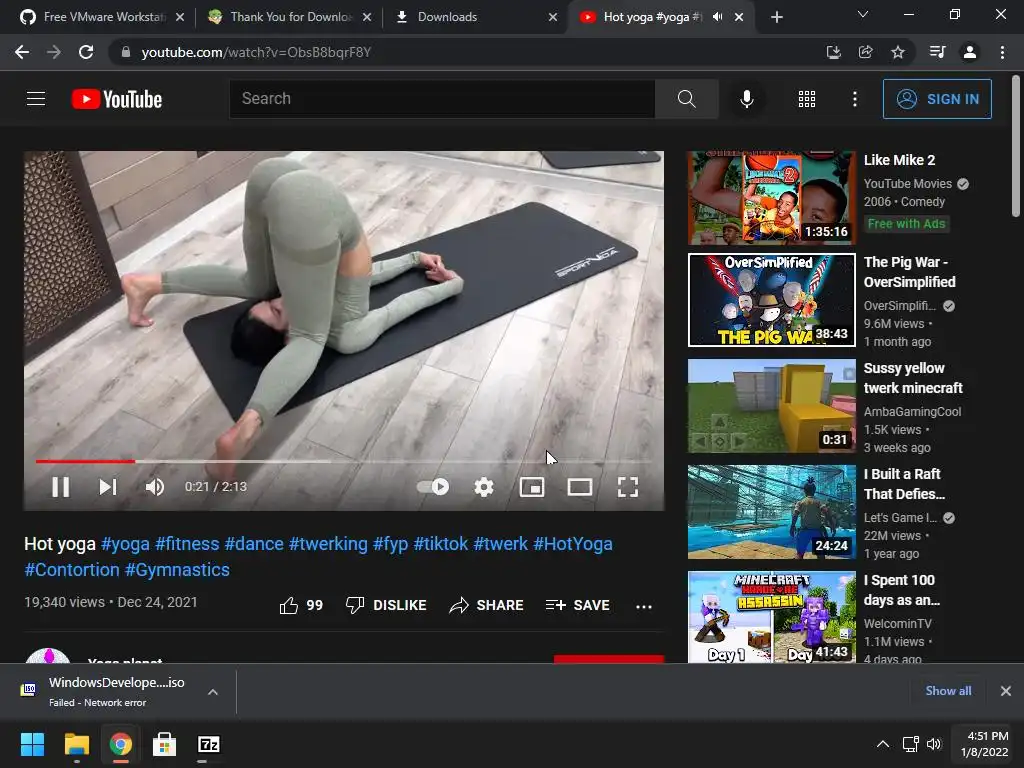This screenshot has width=1024, height=768.
Task: Open the YouTube hamburger guide menu
Action: click(36, 99)
